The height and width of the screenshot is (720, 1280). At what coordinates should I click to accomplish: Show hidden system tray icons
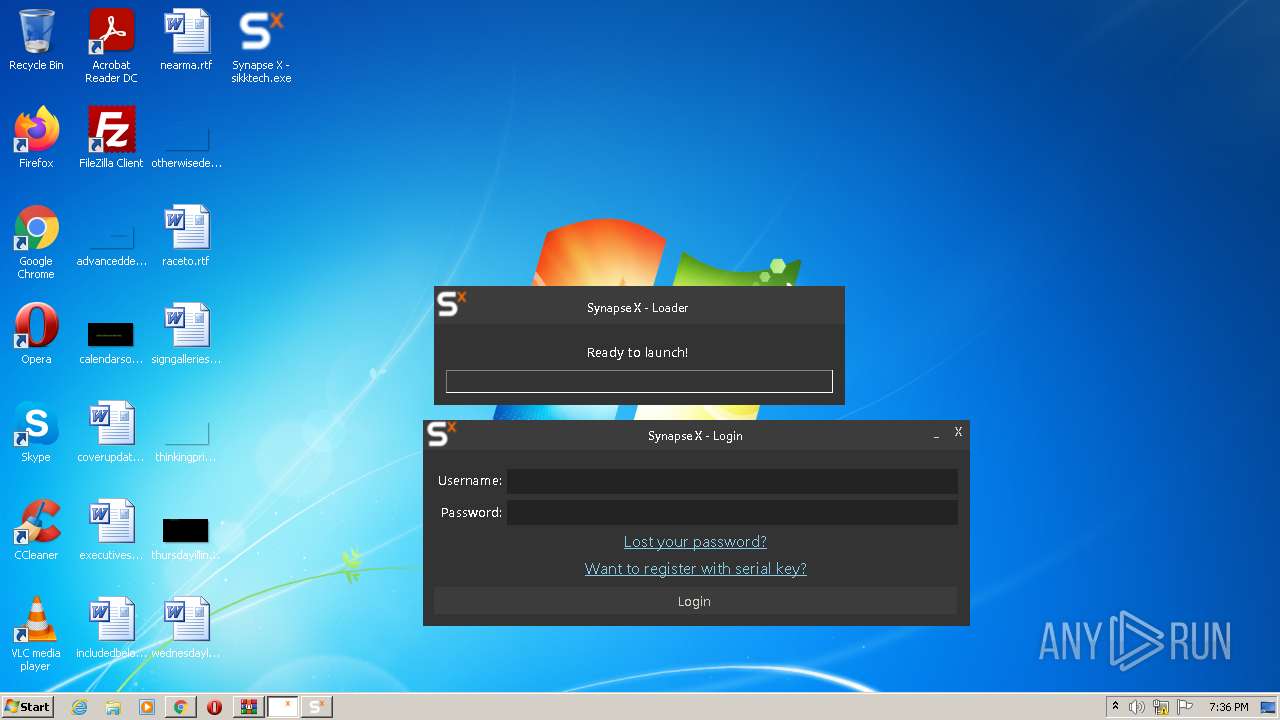tap(1115, 707)
